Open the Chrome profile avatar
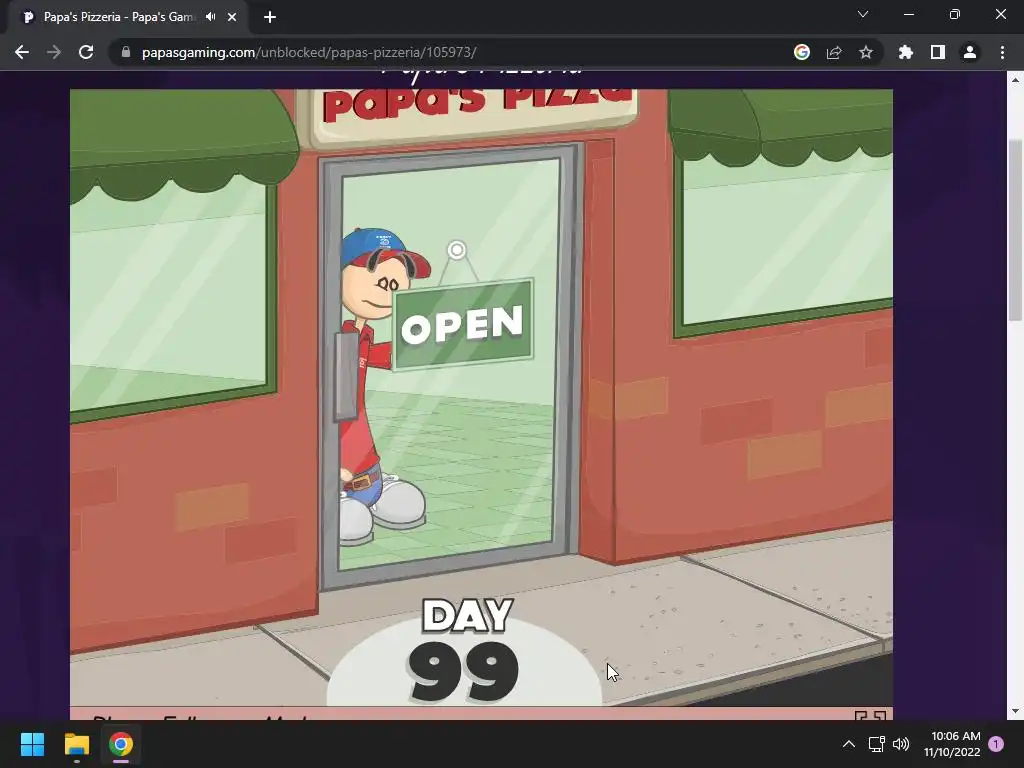This screenshot has height=768, width=1024. tap(970, 52)
